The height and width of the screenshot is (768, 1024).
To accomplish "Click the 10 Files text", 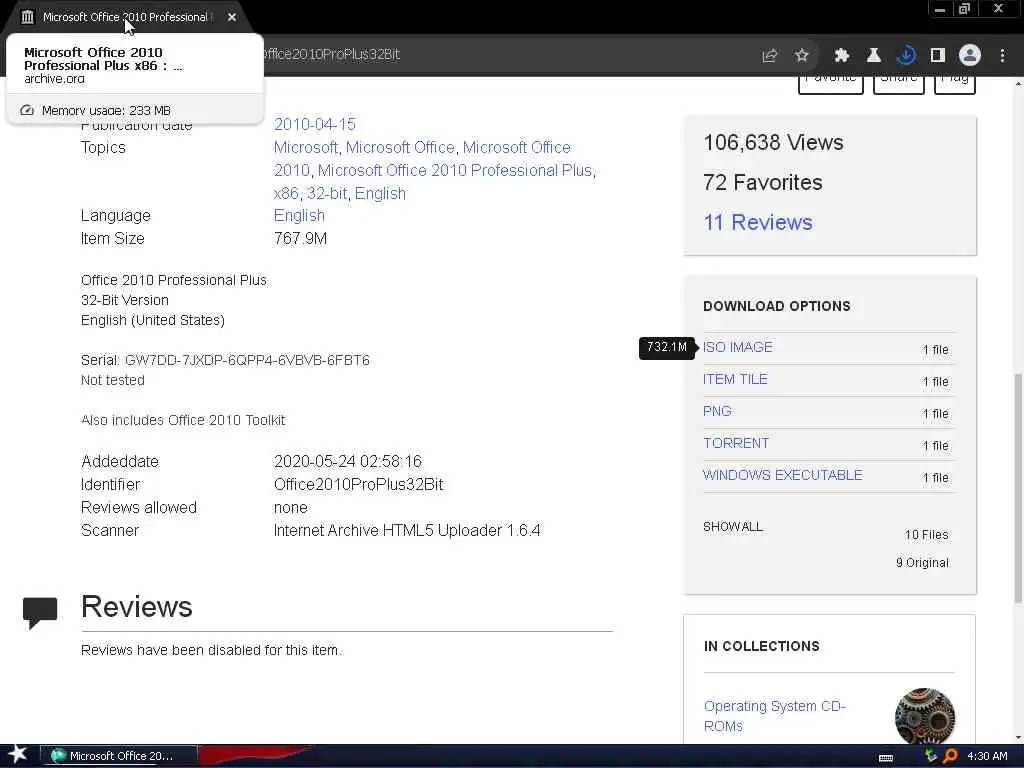I will pyautogui.click(x=926, y=535).
